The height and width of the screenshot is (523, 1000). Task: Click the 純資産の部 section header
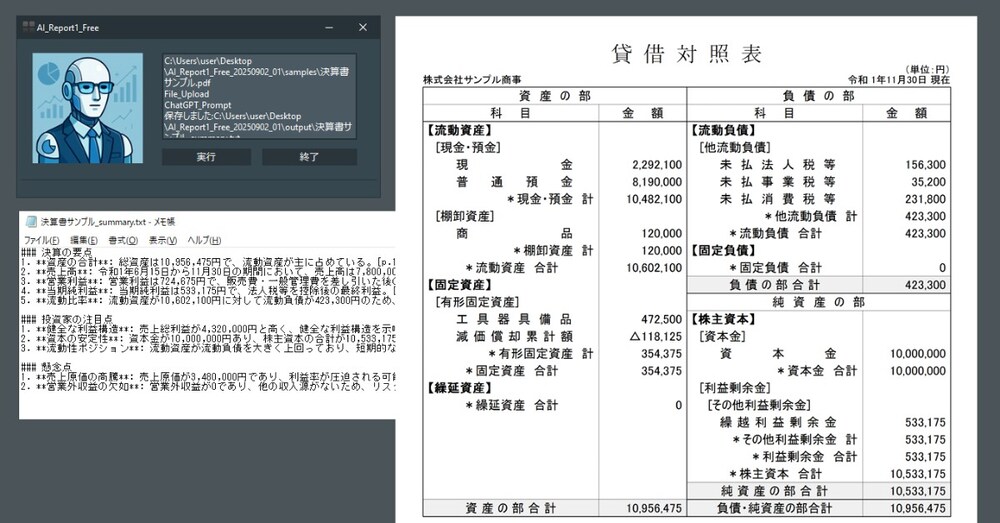tap(818, 302)
